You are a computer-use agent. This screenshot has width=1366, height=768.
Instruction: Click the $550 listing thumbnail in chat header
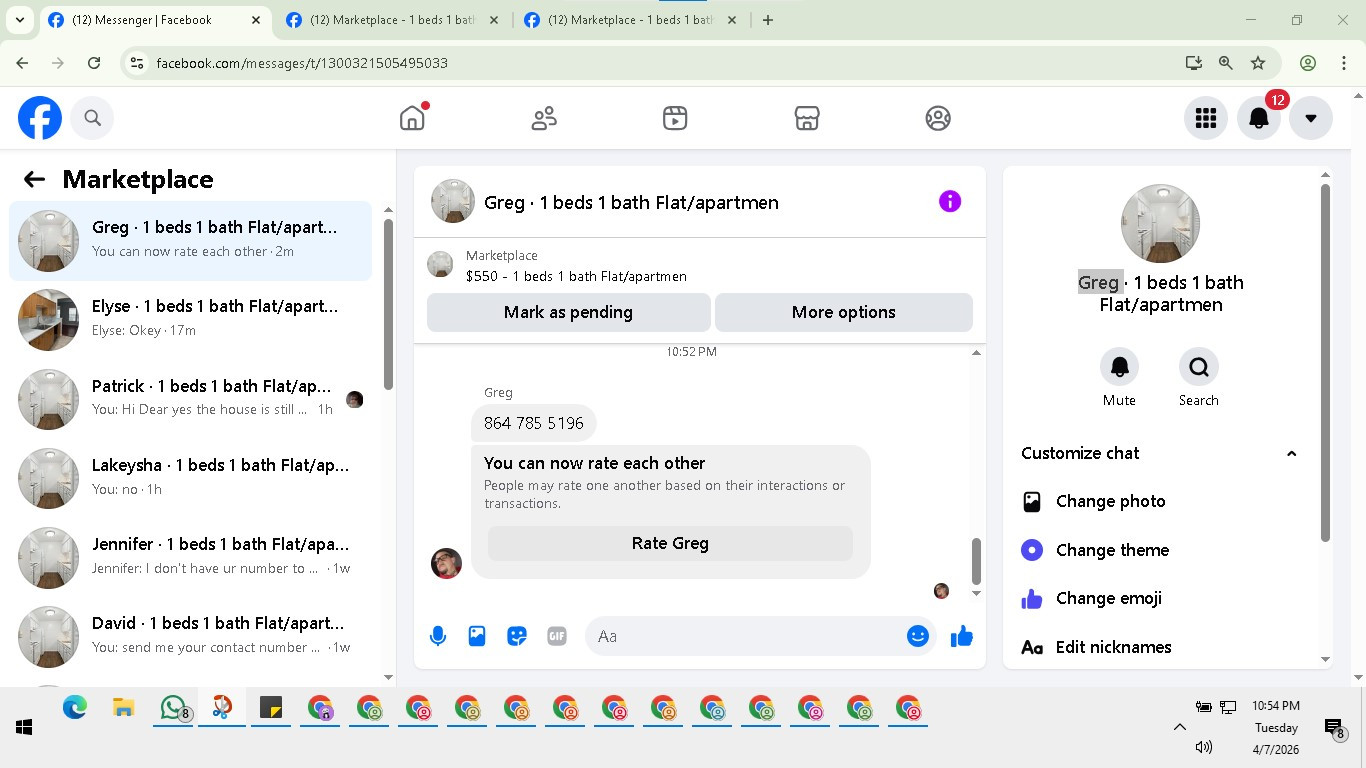440,264
